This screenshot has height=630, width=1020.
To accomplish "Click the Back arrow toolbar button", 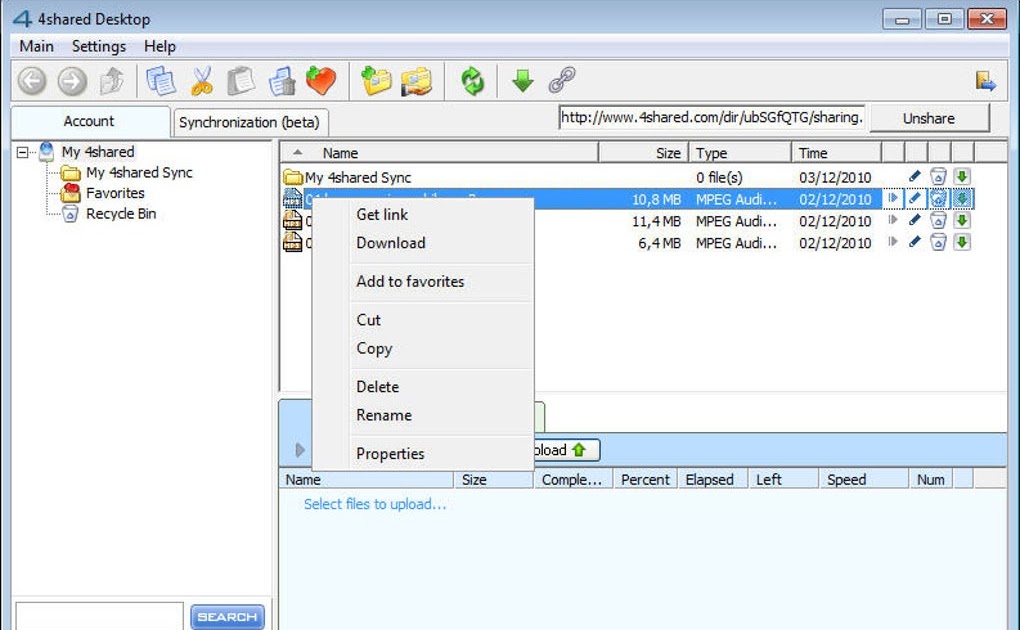I will [31, 81].
